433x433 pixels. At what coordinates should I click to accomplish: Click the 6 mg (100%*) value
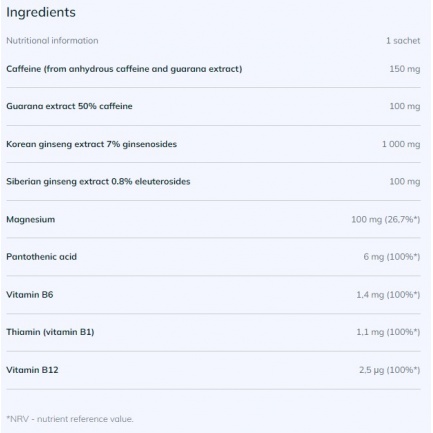(x=392, y=257)
